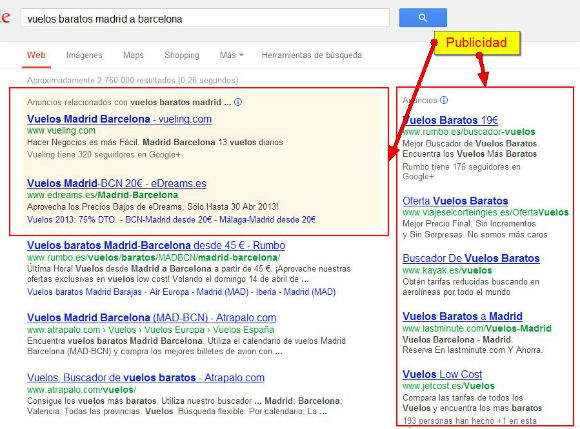Viewport: 580px width, 429px height.
Task: Open 'Vuelos Madrid Barcelona - vueling.com' ad
Action: (119, 119)
